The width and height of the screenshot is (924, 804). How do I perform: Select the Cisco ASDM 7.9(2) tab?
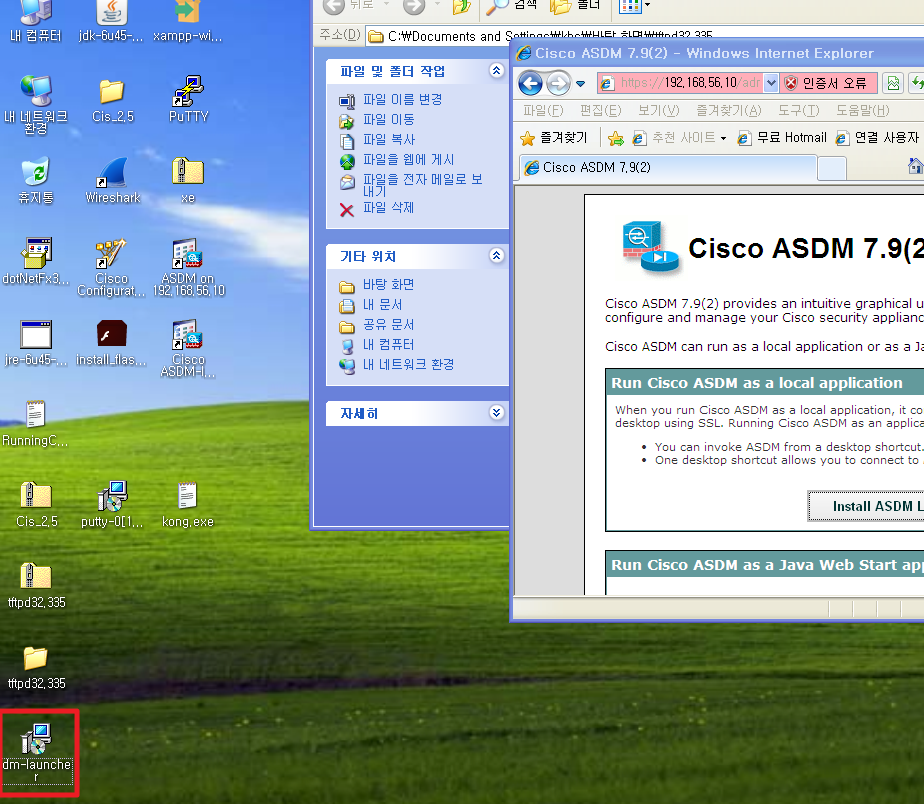pos(668,168)
